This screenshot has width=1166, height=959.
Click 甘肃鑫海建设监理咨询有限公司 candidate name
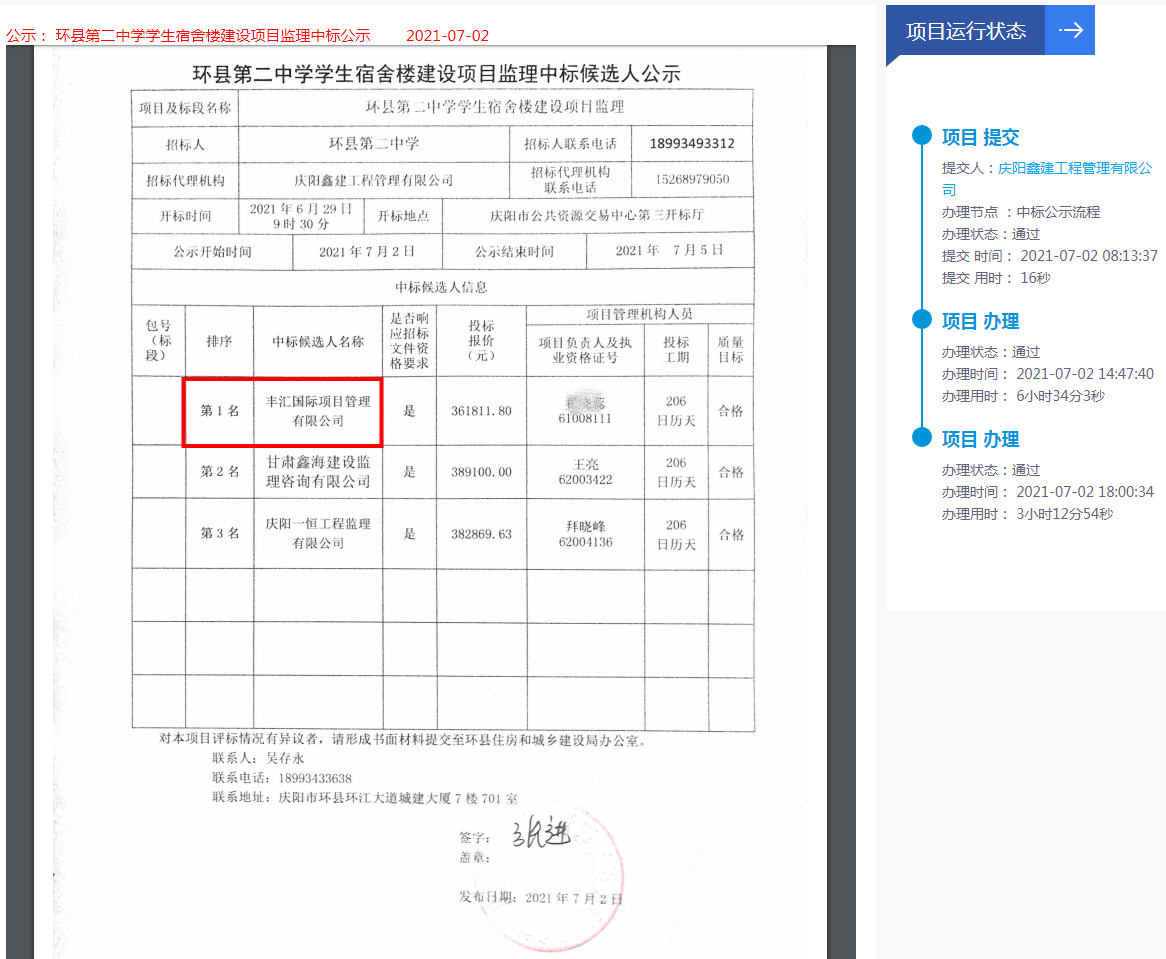318,472
